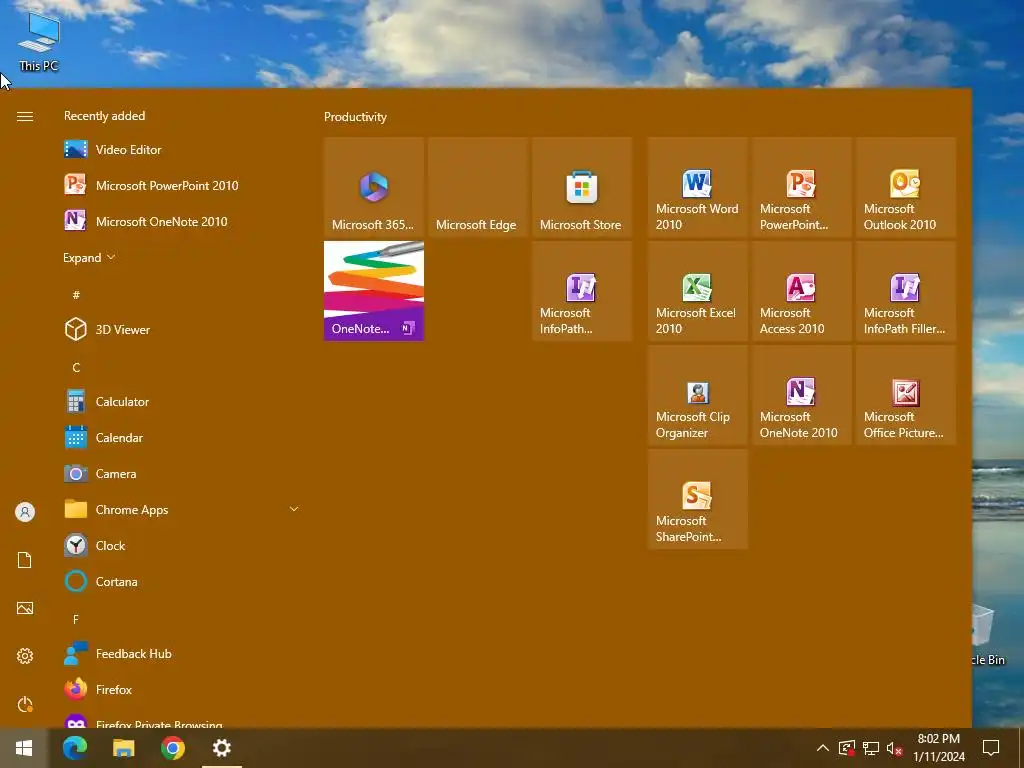Expand the Start menu hamburger button

25,116
